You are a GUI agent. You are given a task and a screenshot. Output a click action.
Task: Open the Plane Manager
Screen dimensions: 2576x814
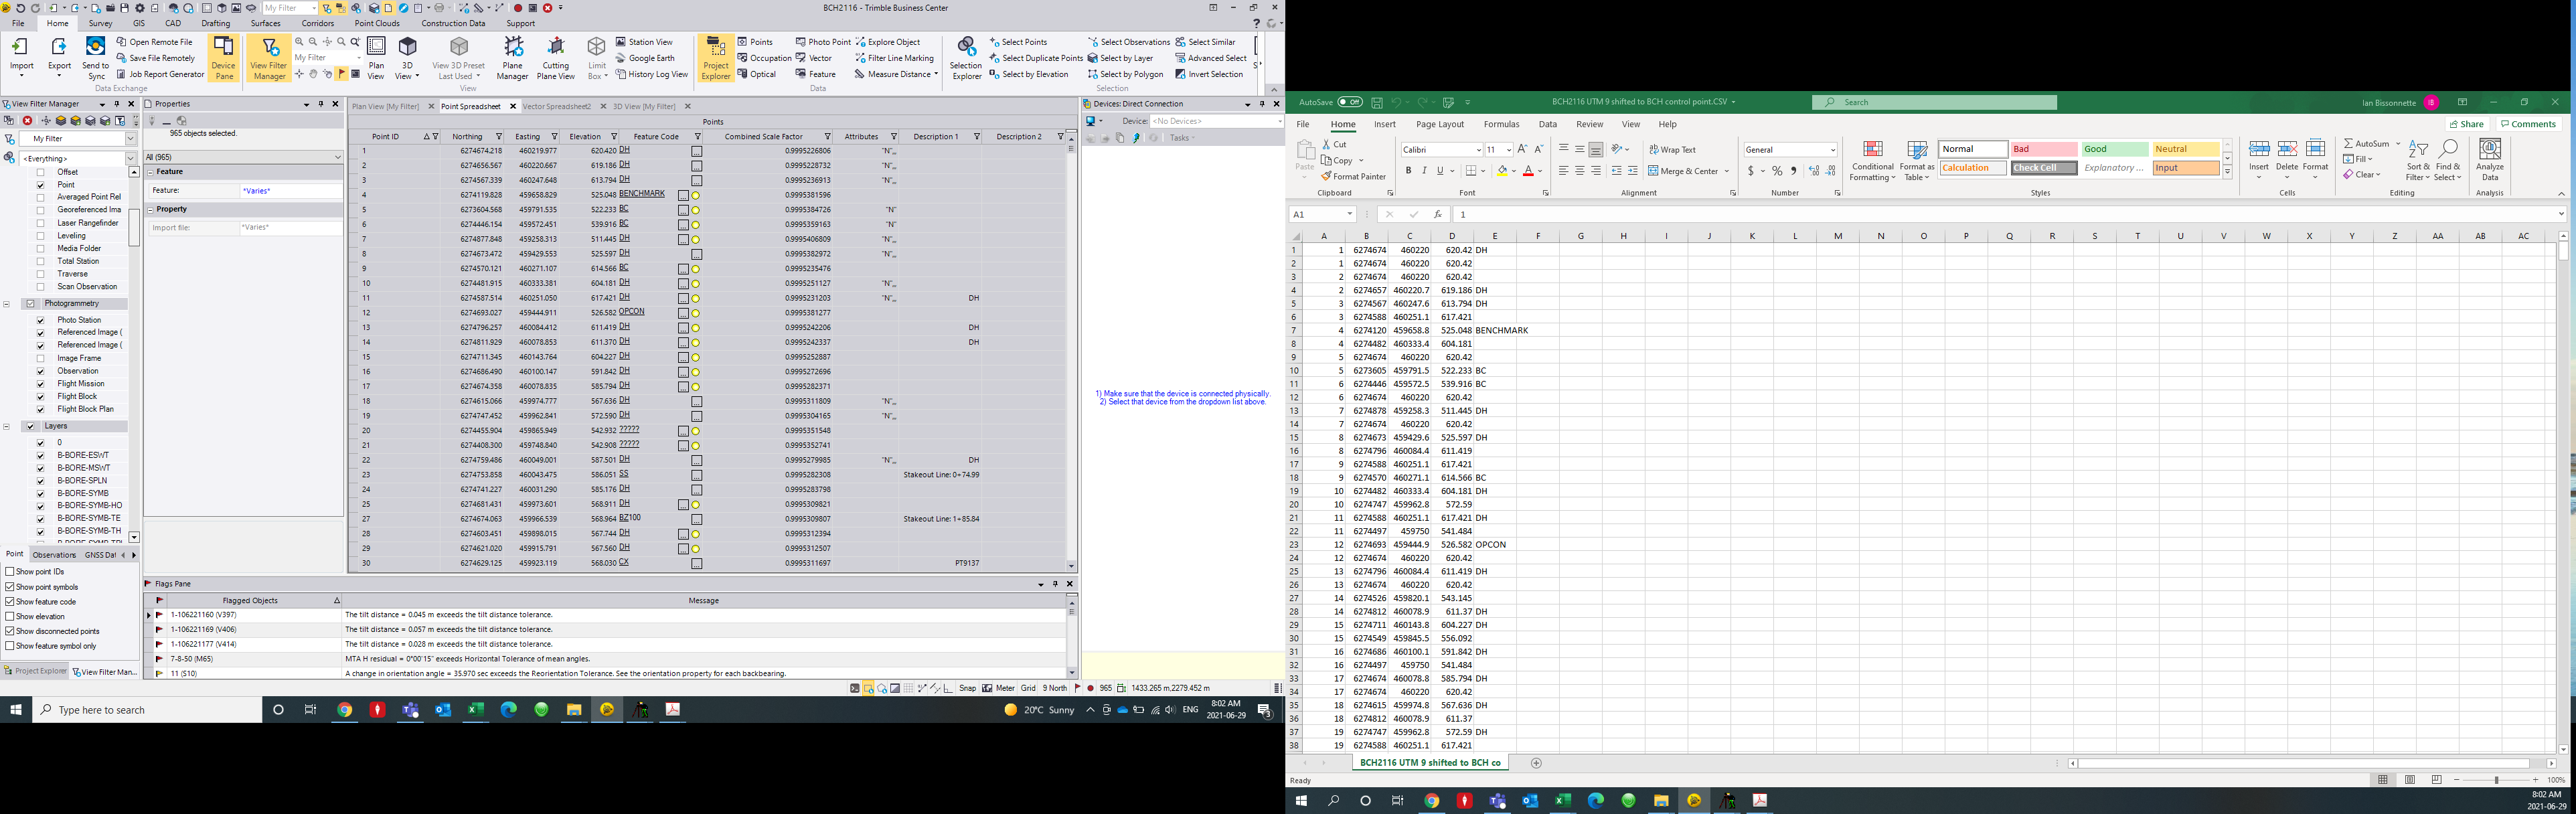[513, 58]
